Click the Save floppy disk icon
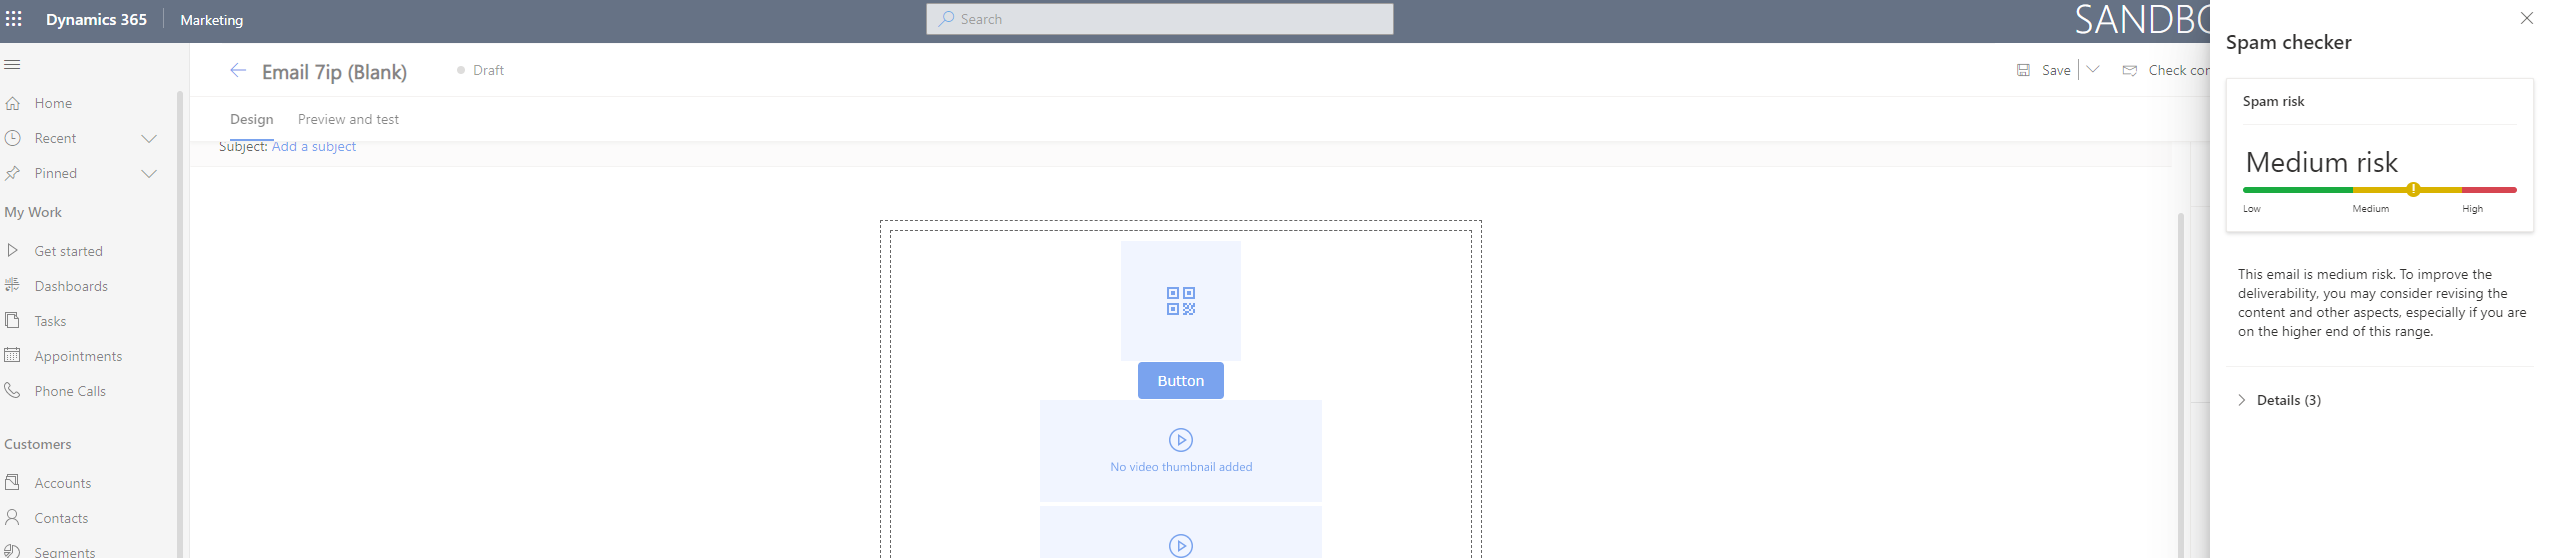 point(2023,70)
